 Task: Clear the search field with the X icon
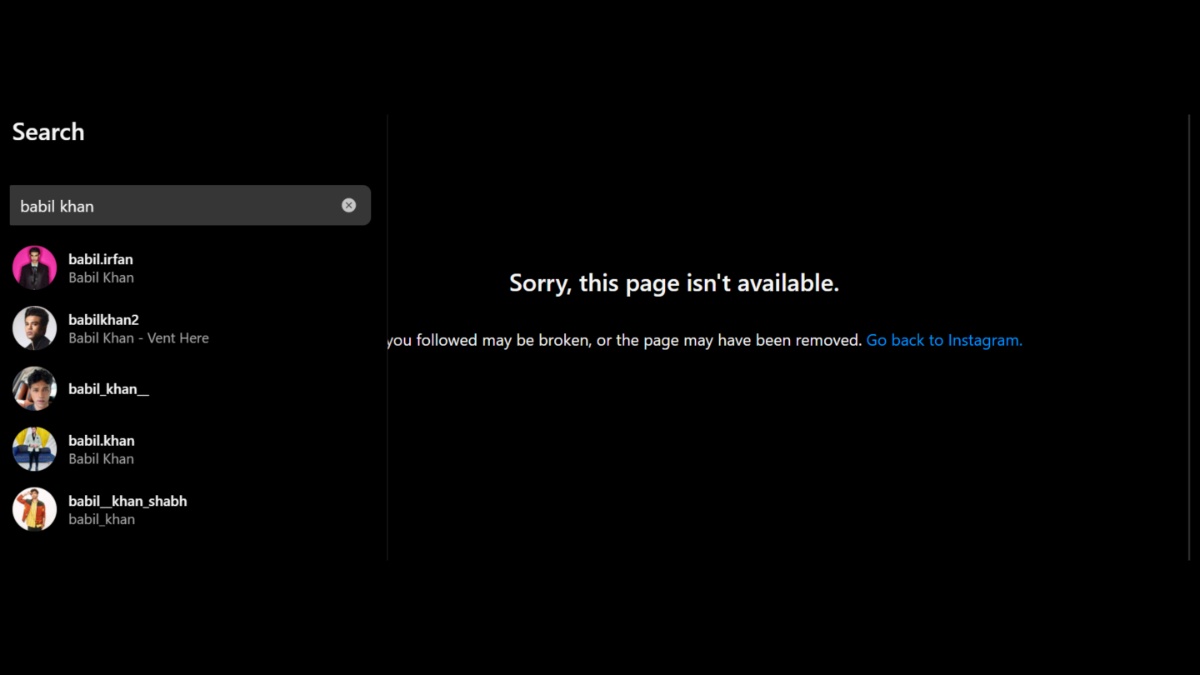tap(348, 205)
